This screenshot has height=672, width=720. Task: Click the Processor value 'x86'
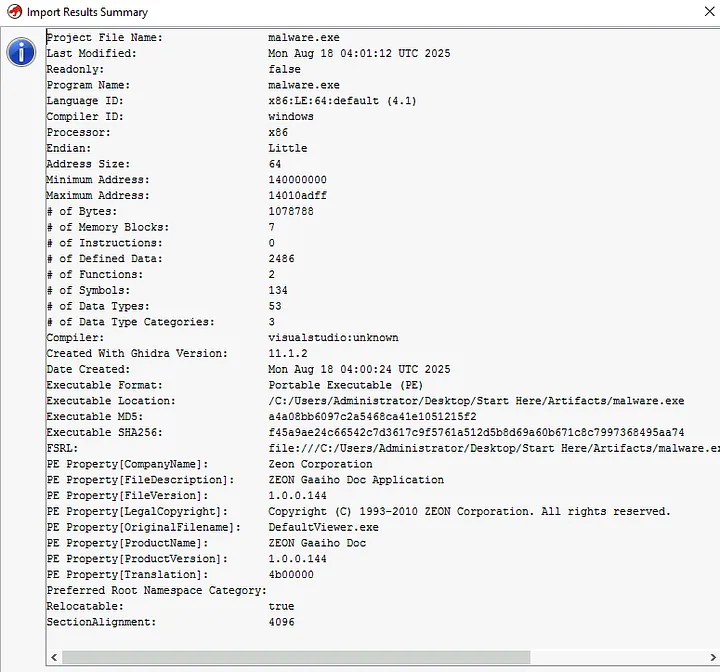click(x=278, y=132)
